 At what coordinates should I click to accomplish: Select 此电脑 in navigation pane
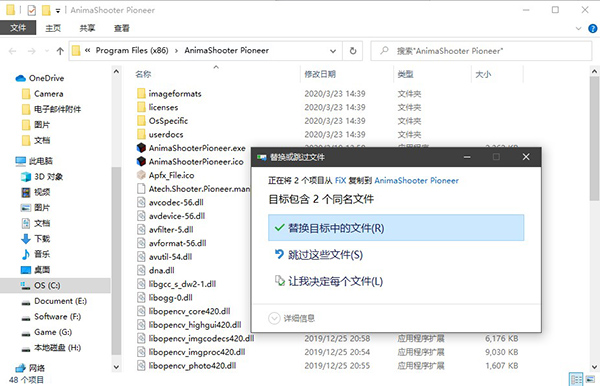pos(34,161)
